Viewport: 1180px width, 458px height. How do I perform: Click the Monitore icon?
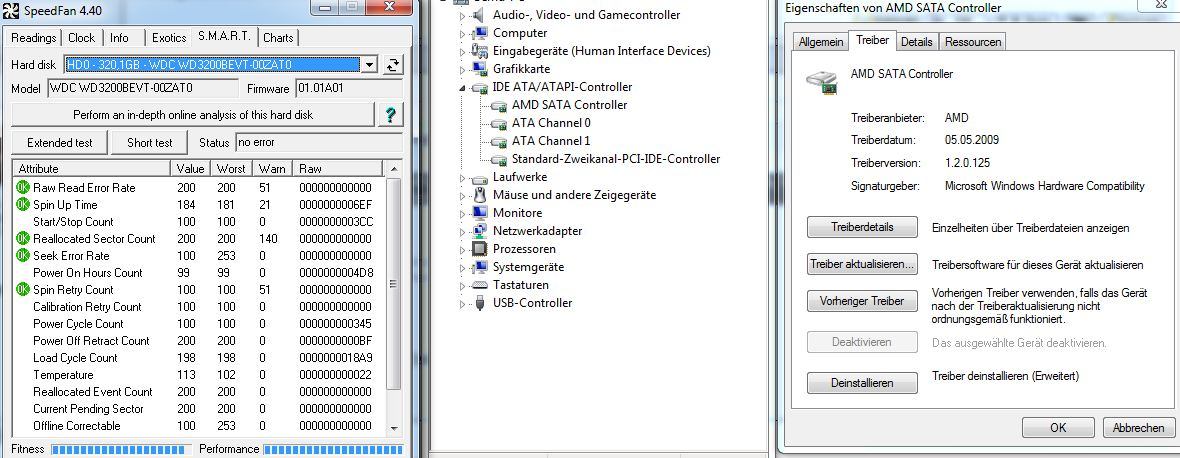(x=479, y=213)
